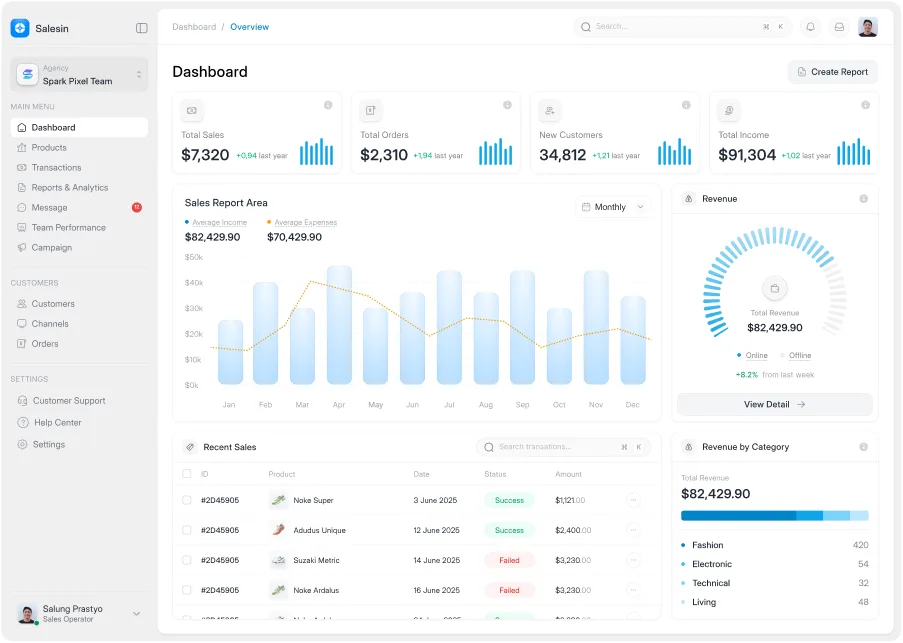Click the lightest blue category bar segment

click(859, 516)
